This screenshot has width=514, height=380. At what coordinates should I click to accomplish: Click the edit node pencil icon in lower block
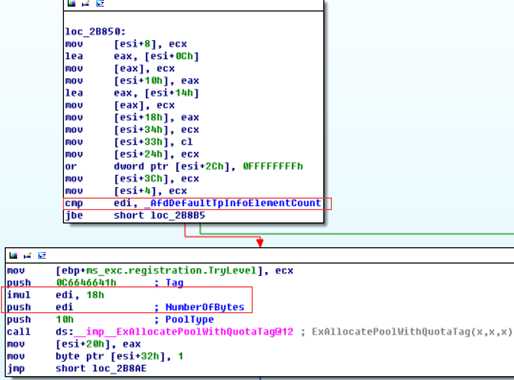pos(28,256)
